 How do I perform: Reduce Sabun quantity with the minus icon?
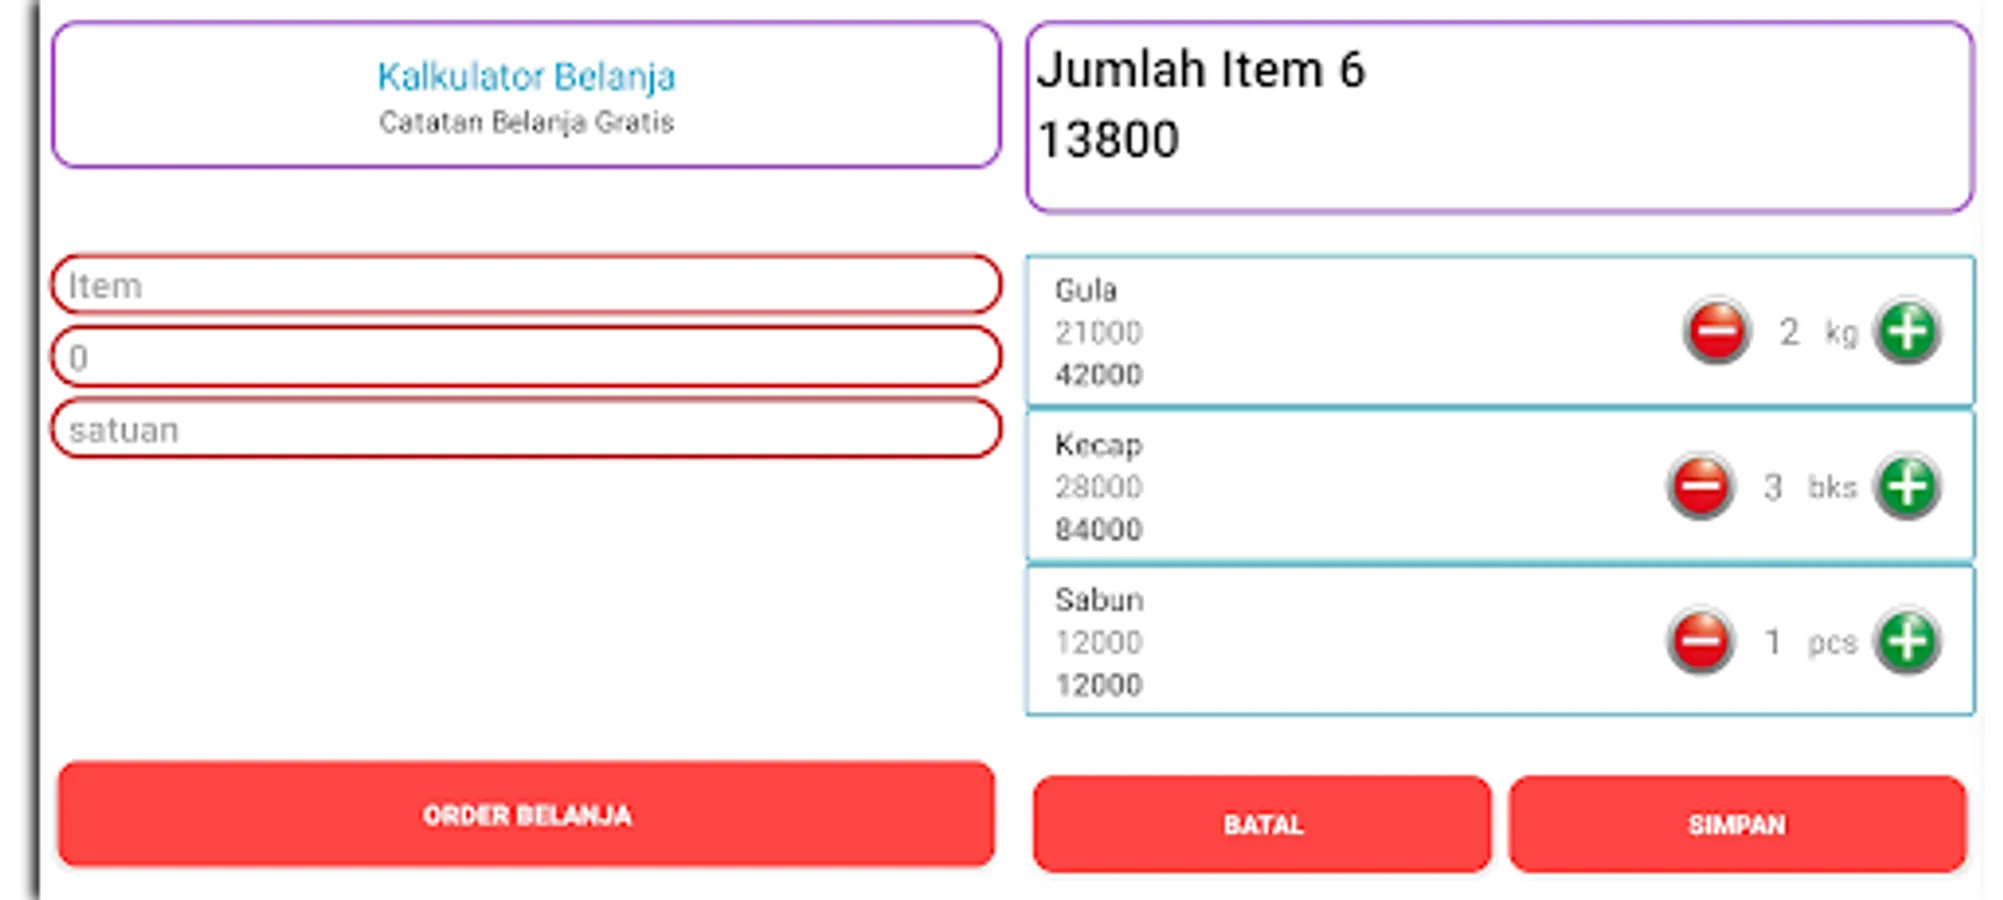point(1700,641)
